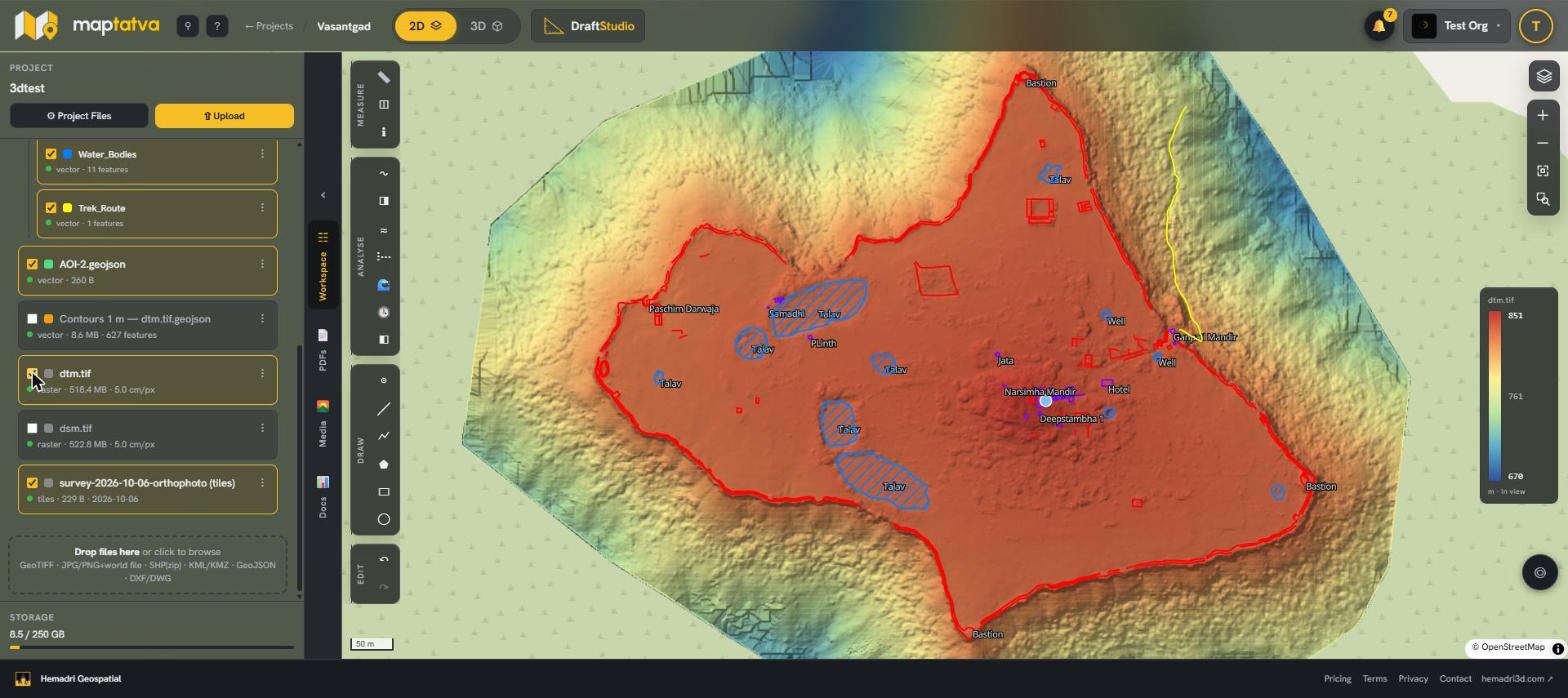Open the info measure tool
The height and width of the screenshot is (698, 1568).
pos(384,132)
